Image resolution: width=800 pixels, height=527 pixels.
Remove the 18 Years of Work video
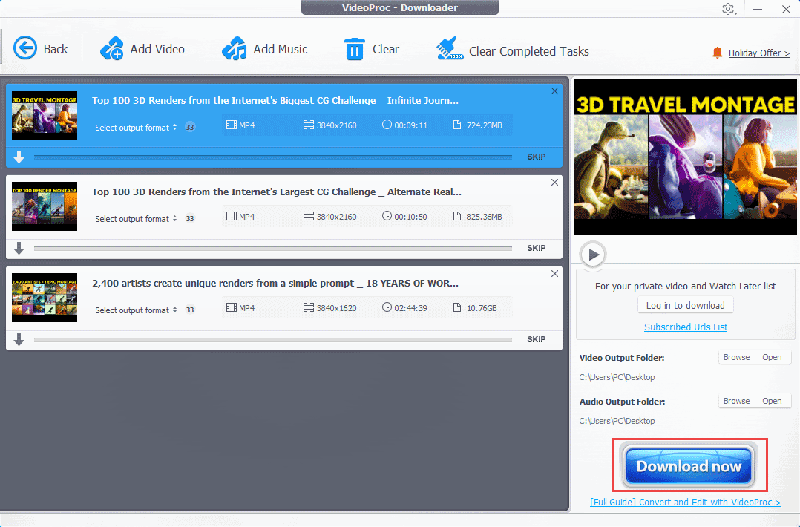[x=555, y=274]
